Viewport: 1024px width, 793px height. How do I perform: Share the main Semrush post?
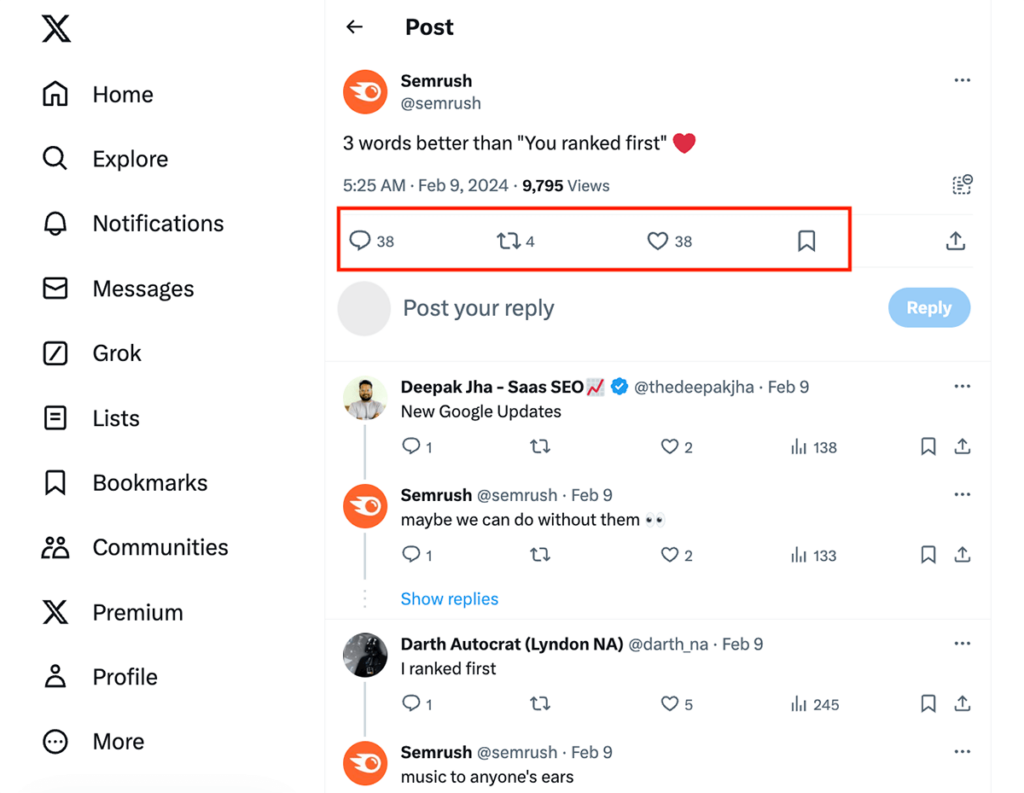(955, 241)
